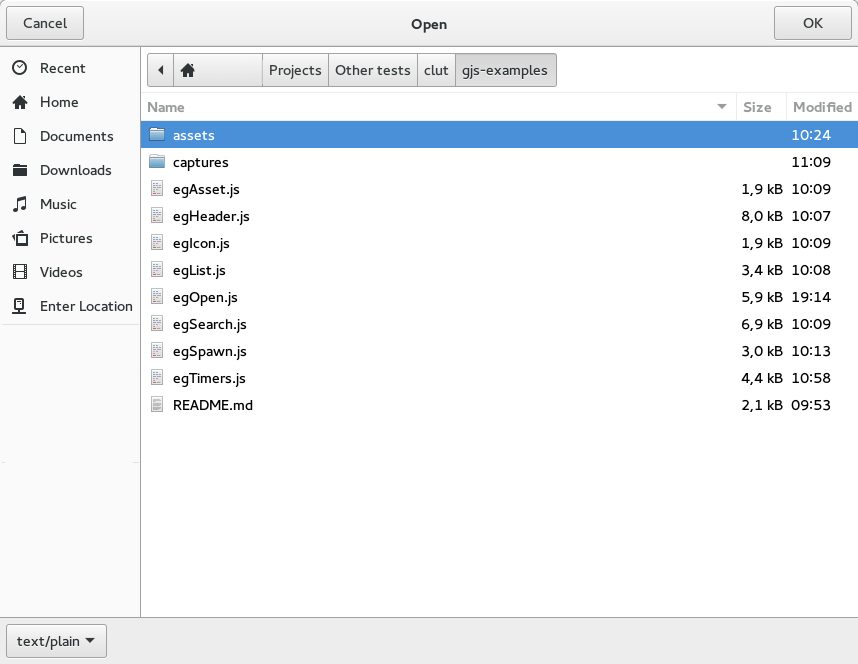Open Pictures from the sidebar
The height and width of the screenshot is (664, 858).
tap(70, 238)
